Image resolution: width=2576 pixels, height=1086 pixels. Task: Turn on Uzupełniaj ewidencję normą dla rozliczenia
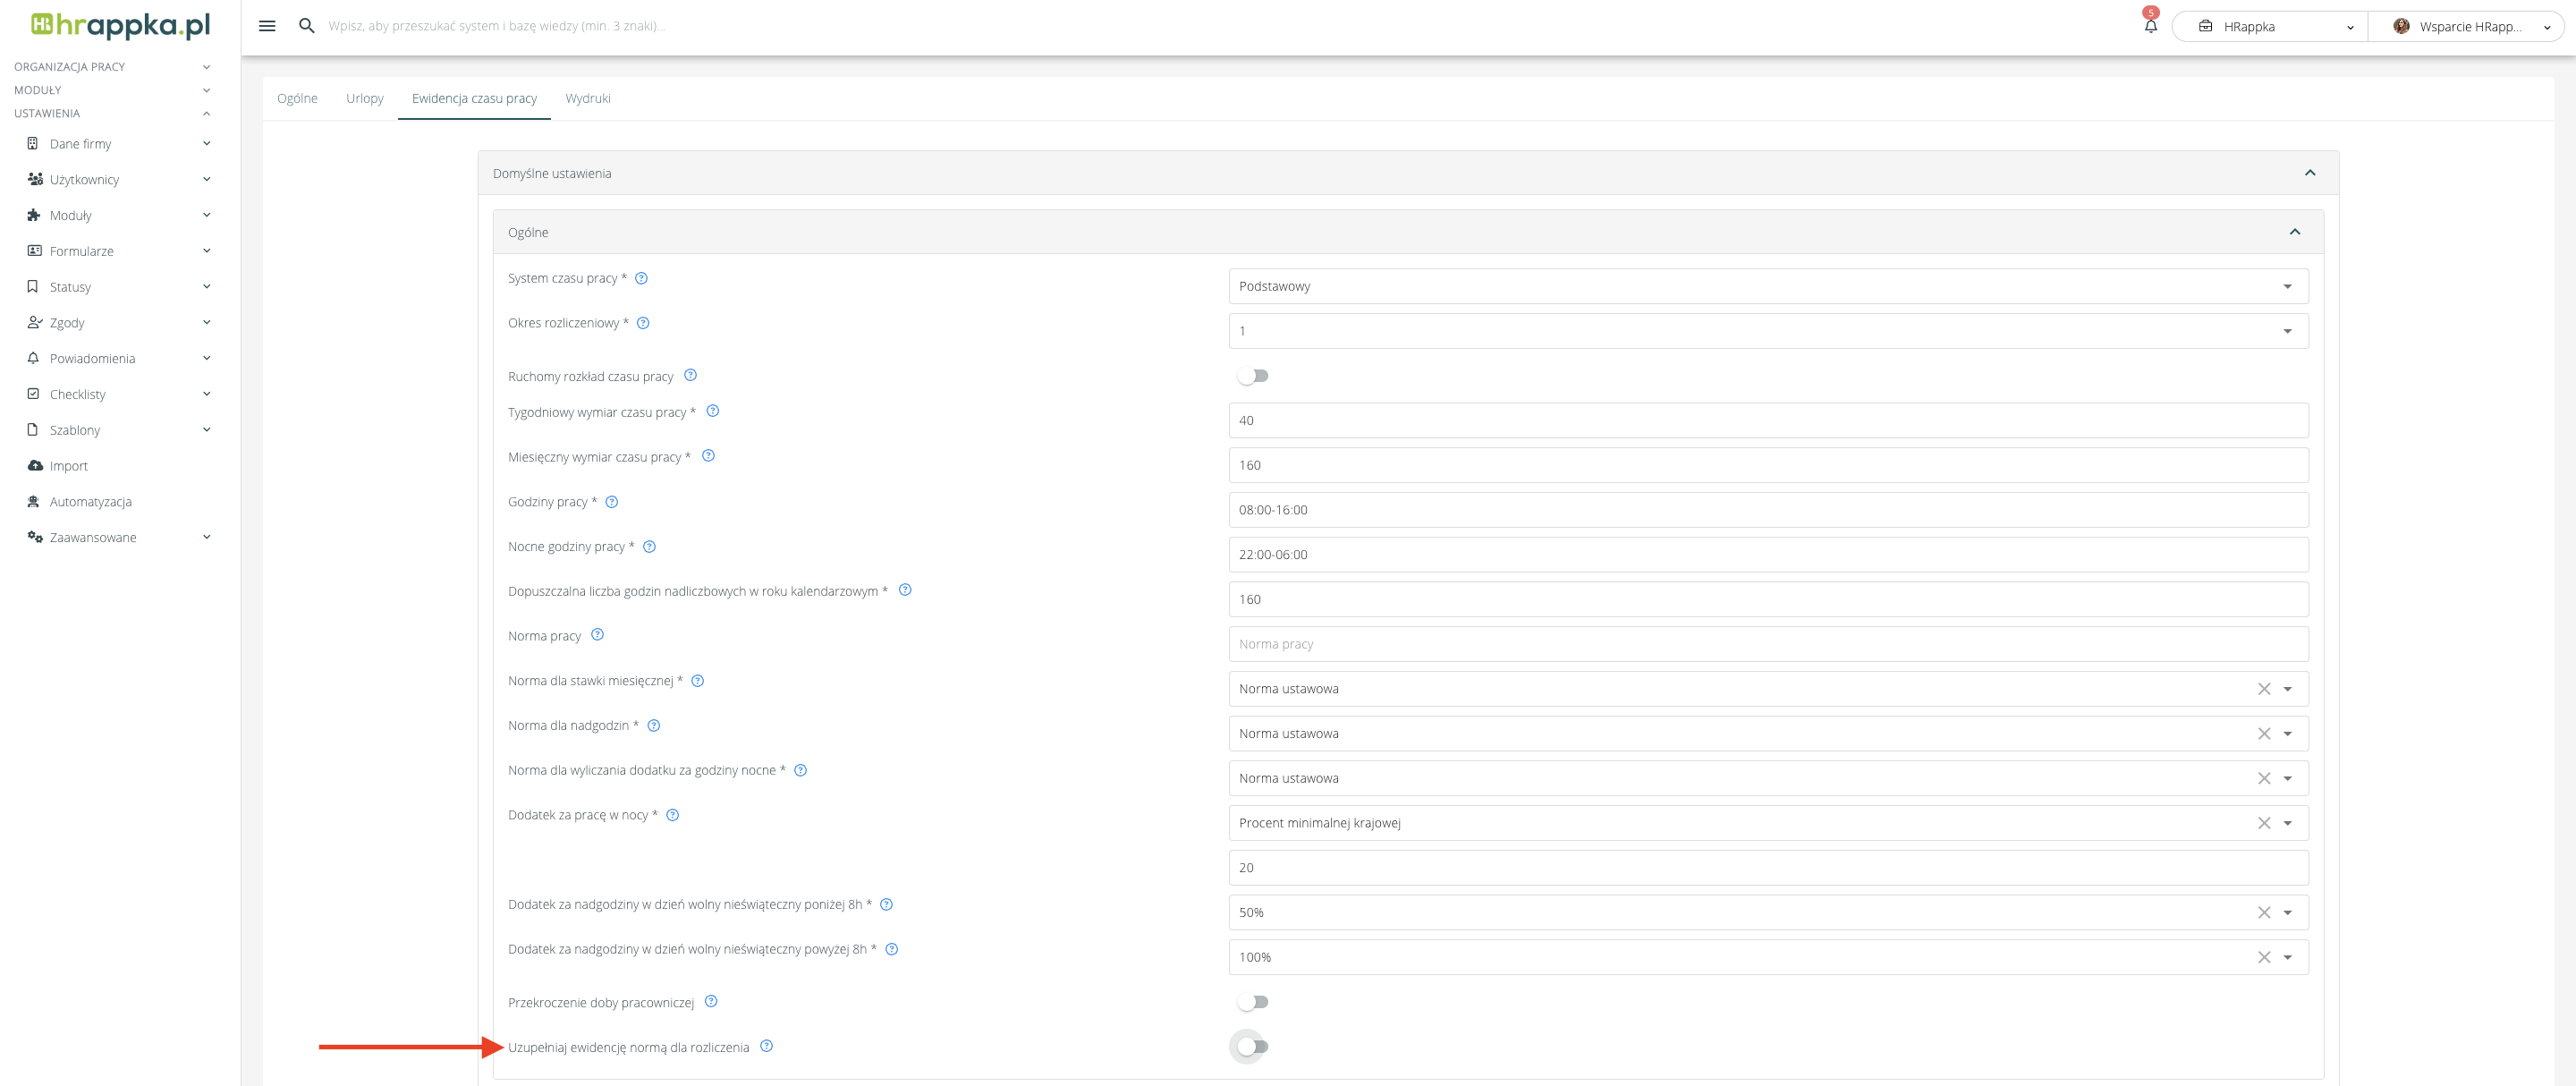point(1252,1047)
